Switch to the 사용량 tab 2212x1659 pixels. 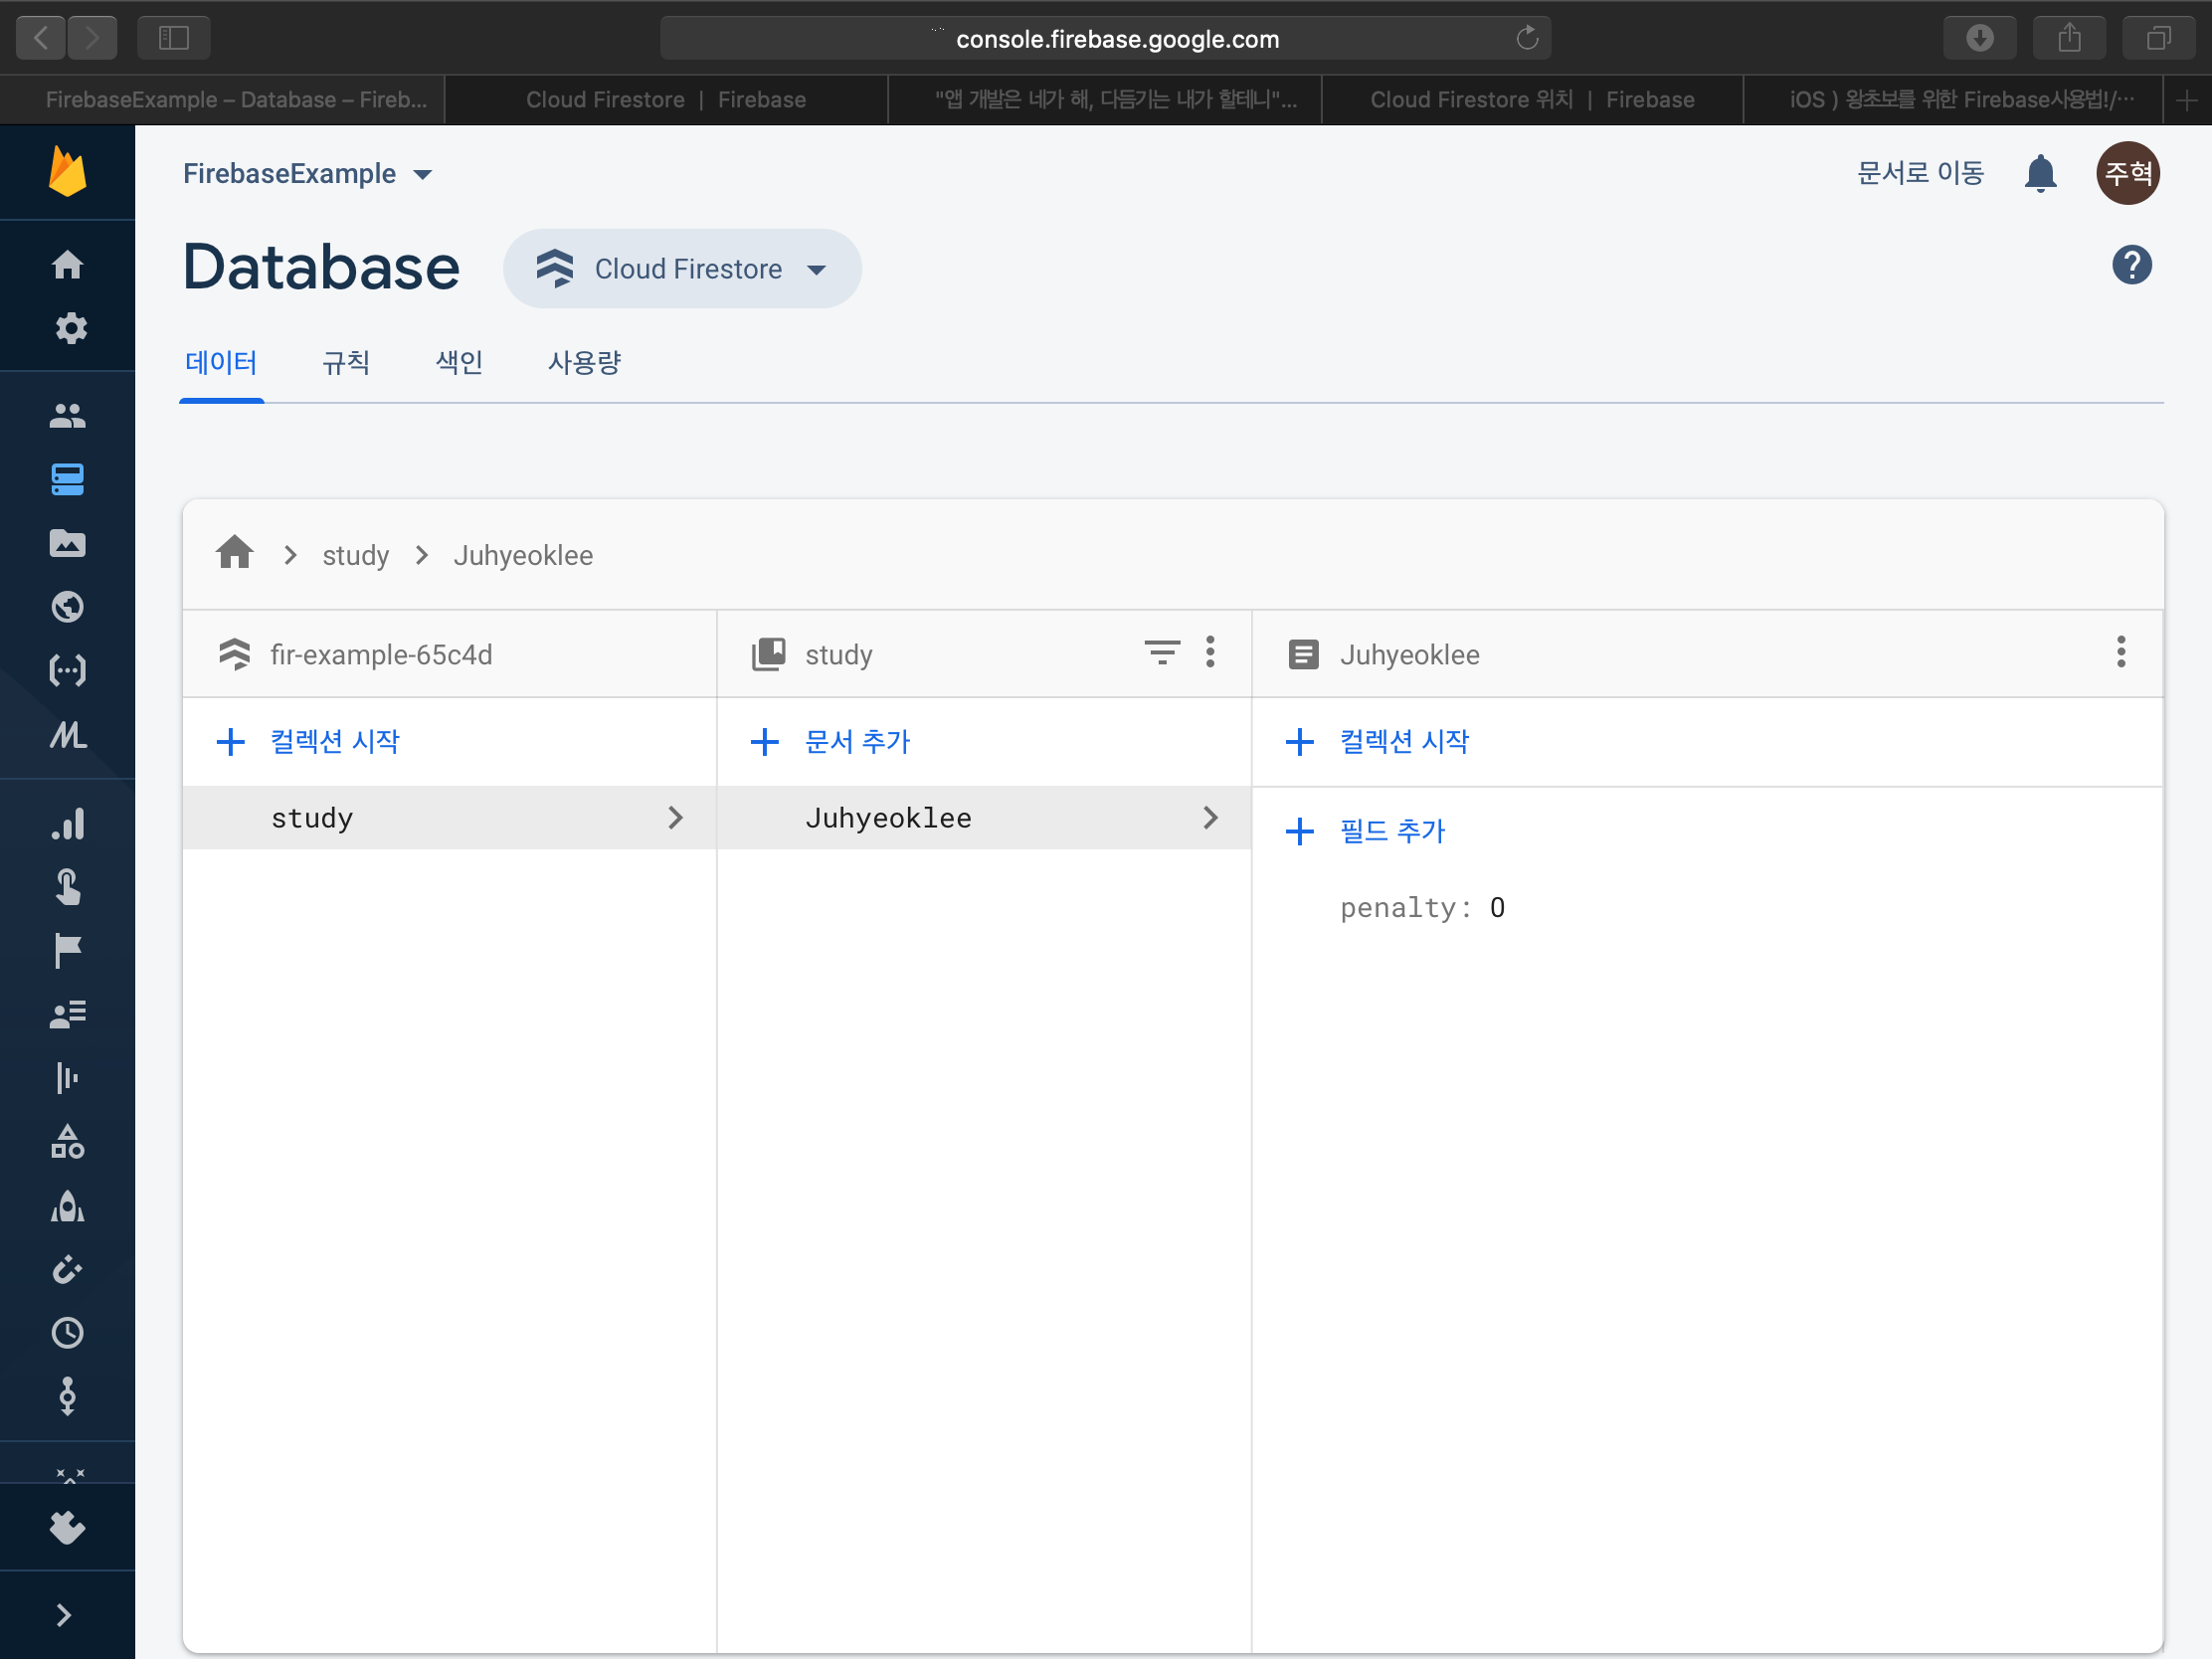pos(584,362)
